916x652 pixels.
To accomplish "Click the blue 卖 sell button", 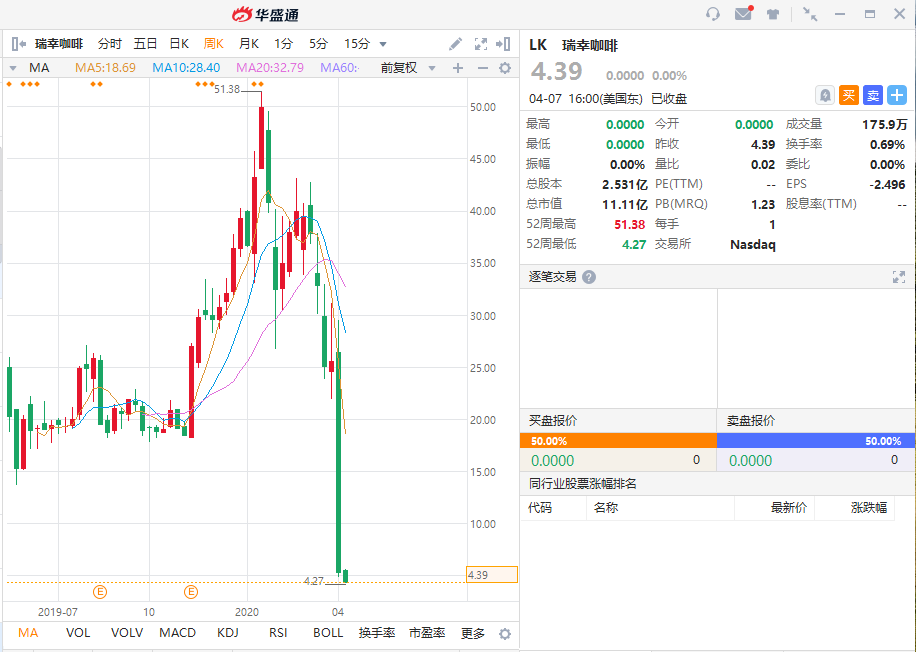I will click(x=873, y=95).
